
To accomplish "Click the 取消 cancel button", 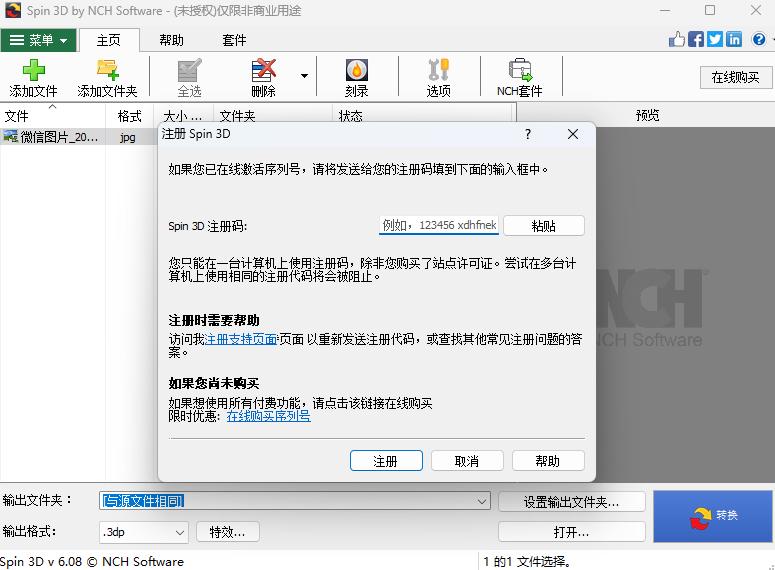I will [467, 461].
